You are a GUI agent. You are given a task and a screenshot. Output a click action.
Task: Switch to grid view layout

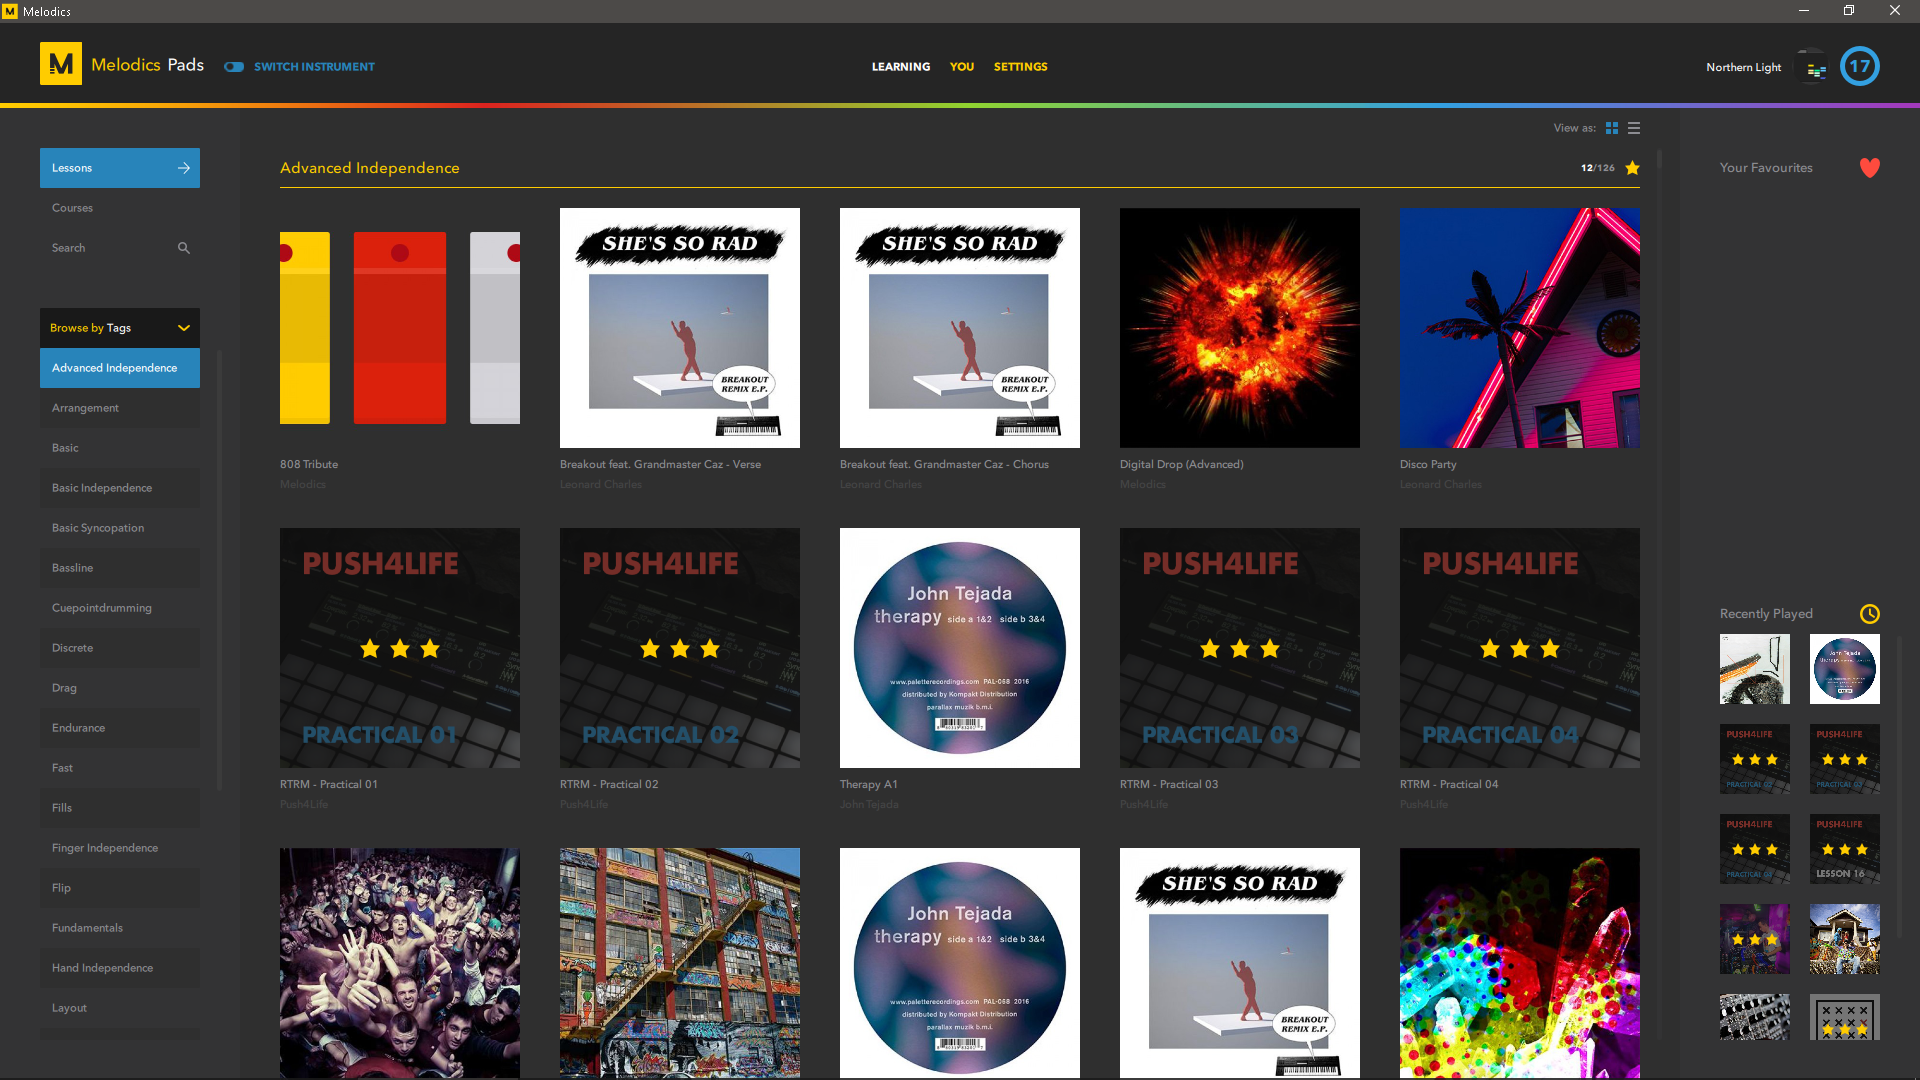coord(1611,128)
